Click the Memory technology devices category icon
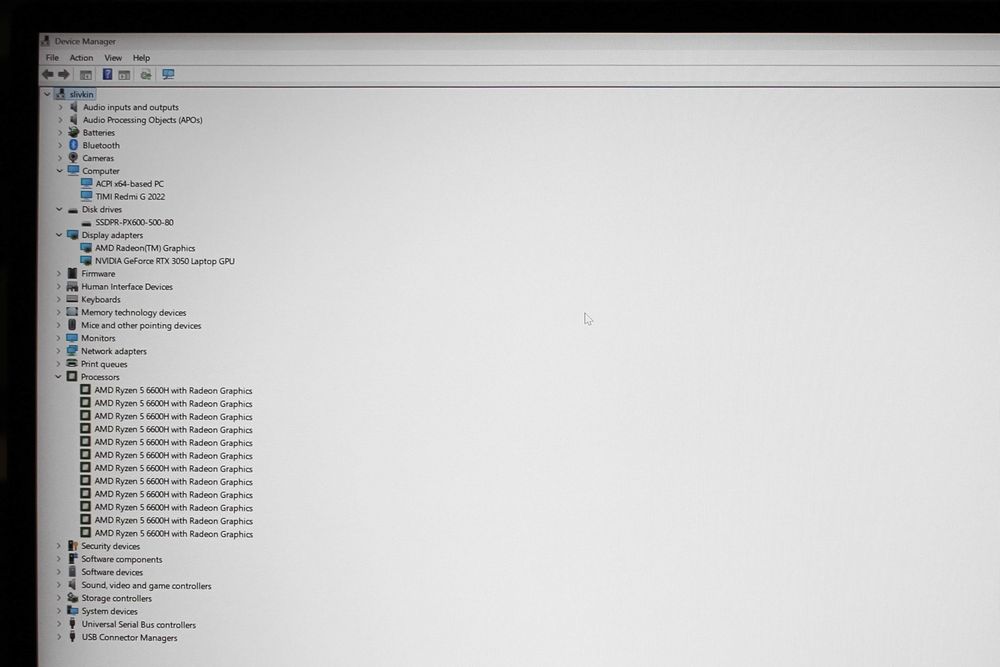 (x=72, y=312)
